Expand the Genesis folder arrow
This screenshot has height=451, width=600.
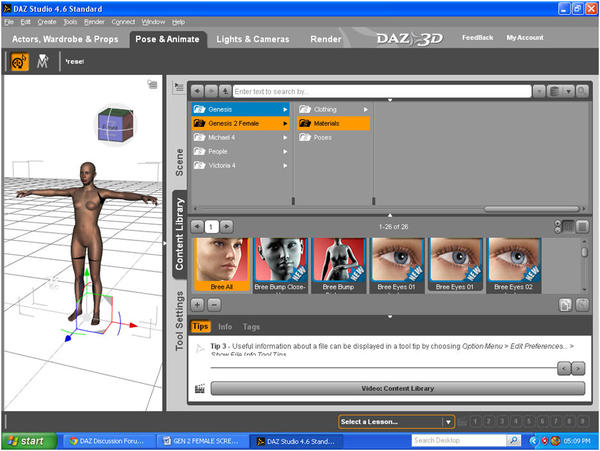[285, 110]
